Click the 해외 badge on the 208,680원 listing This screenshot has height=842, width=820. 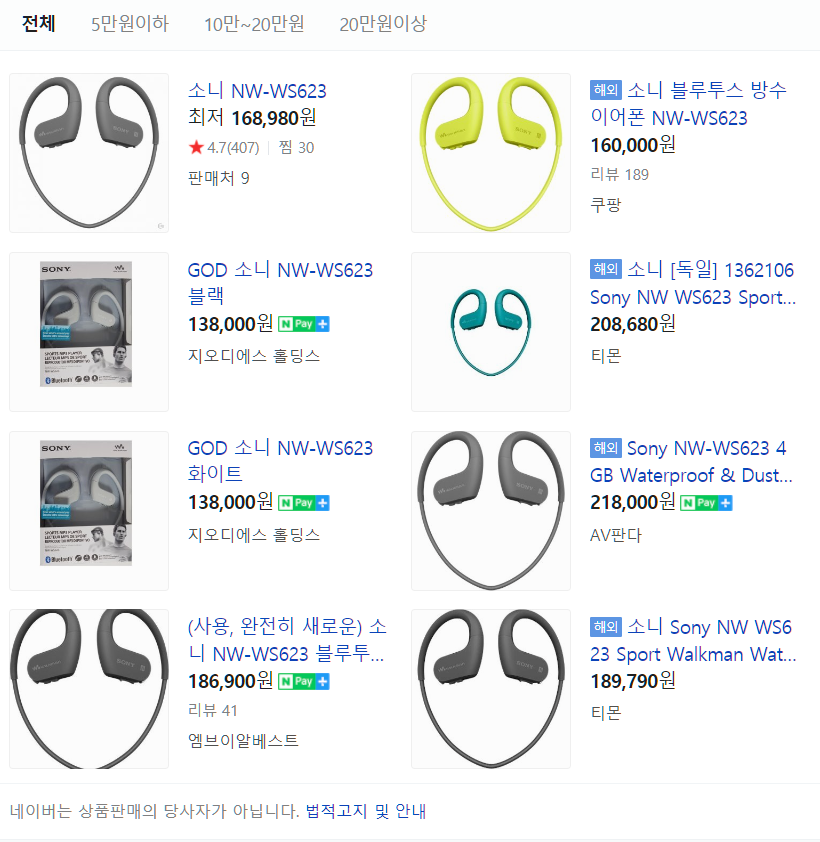click(x=606, y=268)
